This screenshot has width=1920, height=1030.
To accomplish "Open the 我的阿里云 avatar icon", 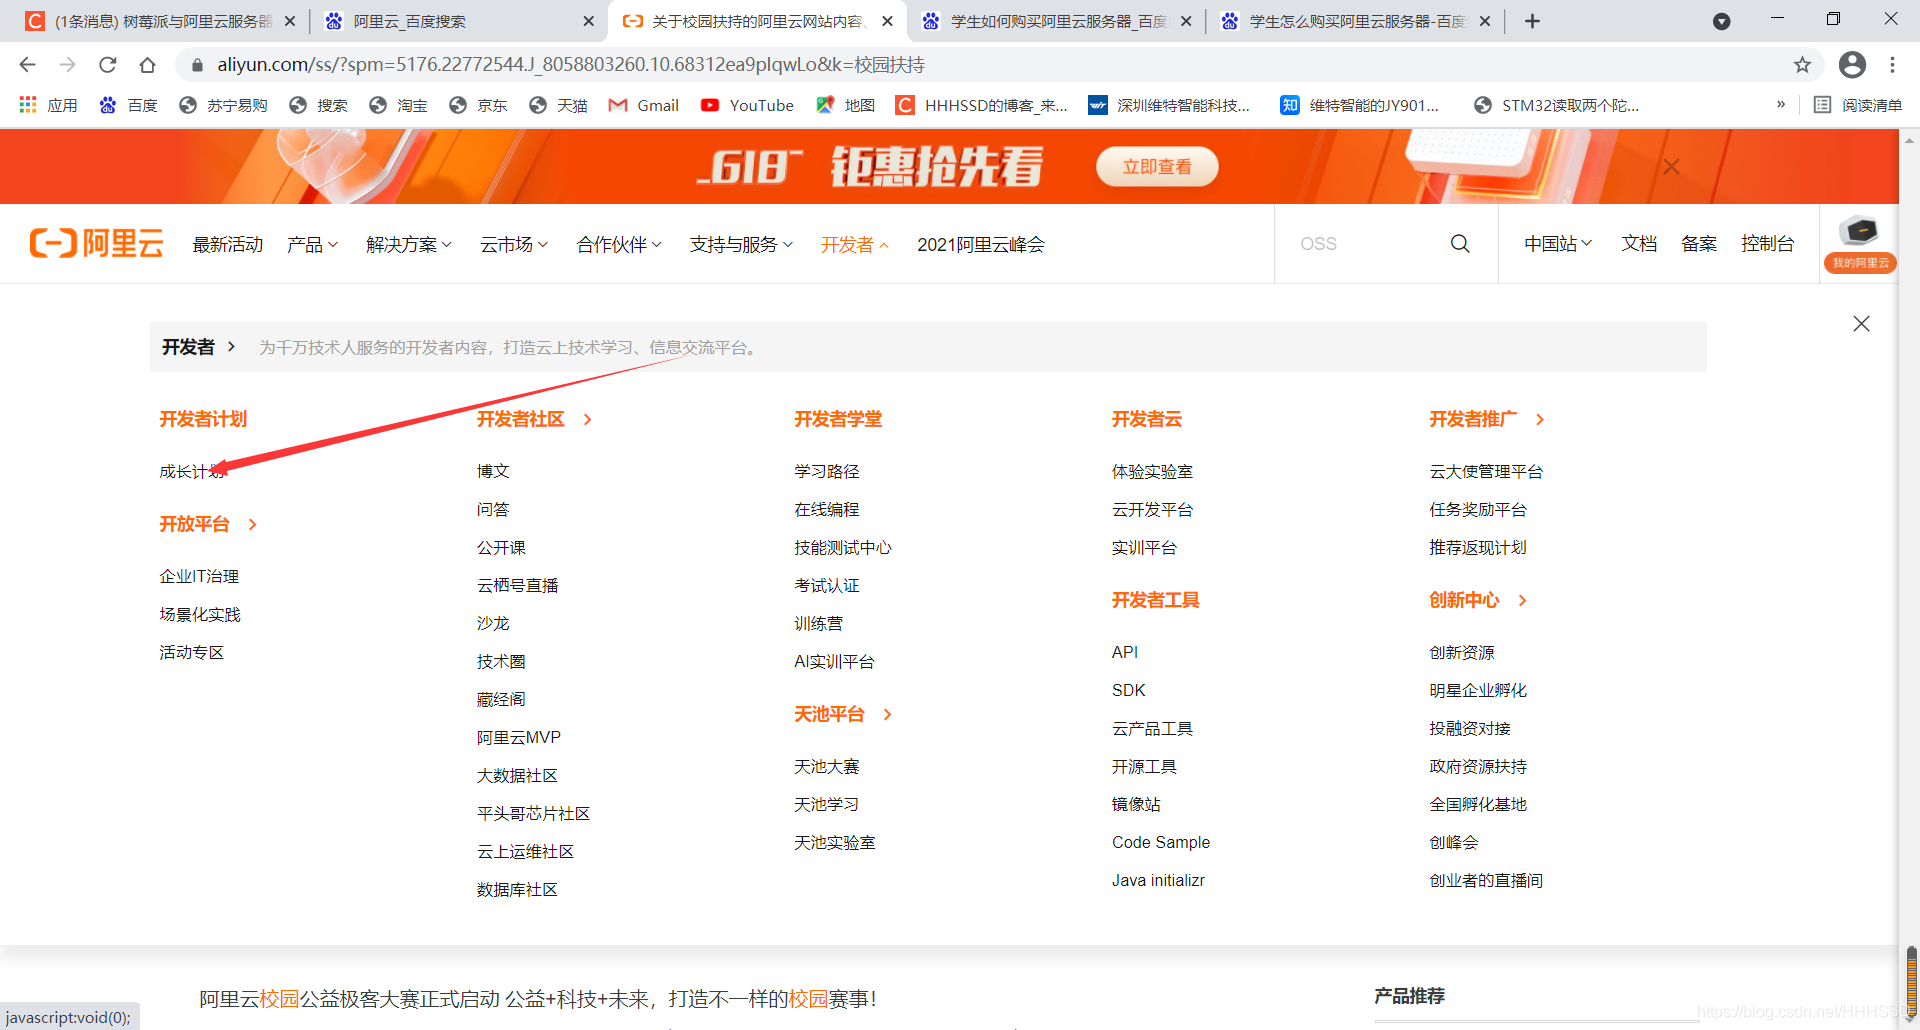I will pos(1860,243).
